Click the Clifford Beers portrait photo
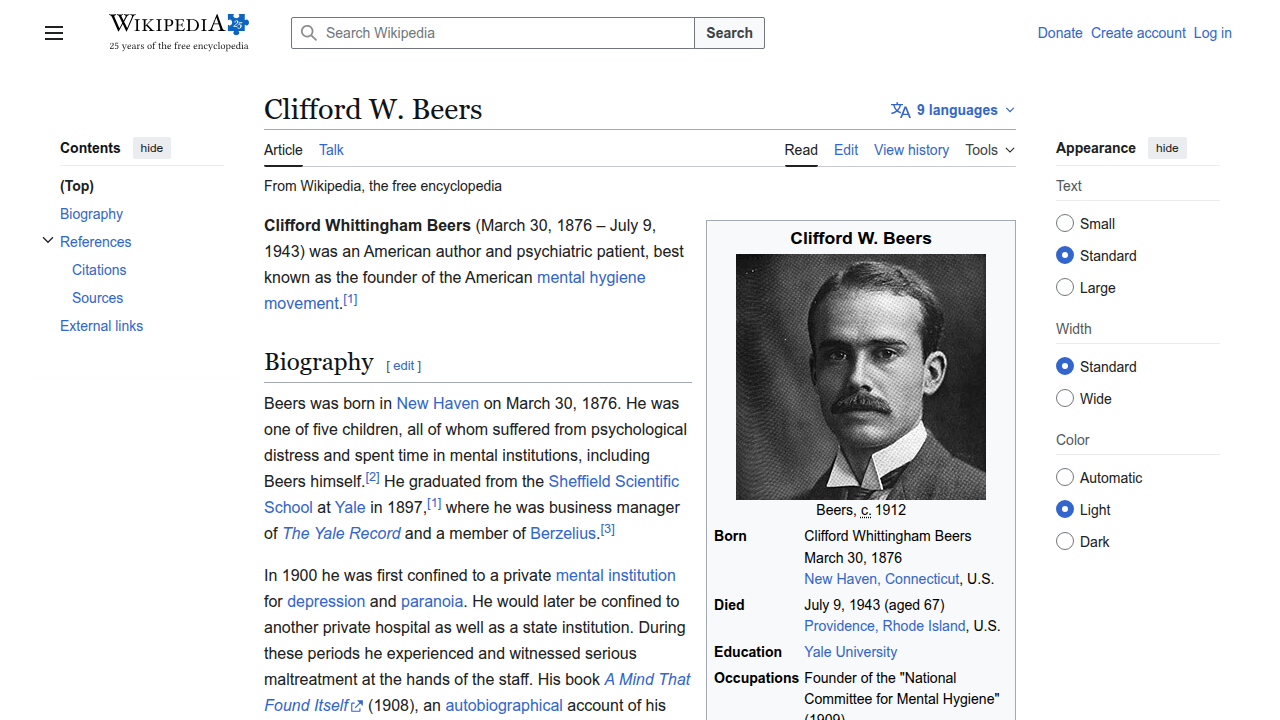 (x=861, y=377)
